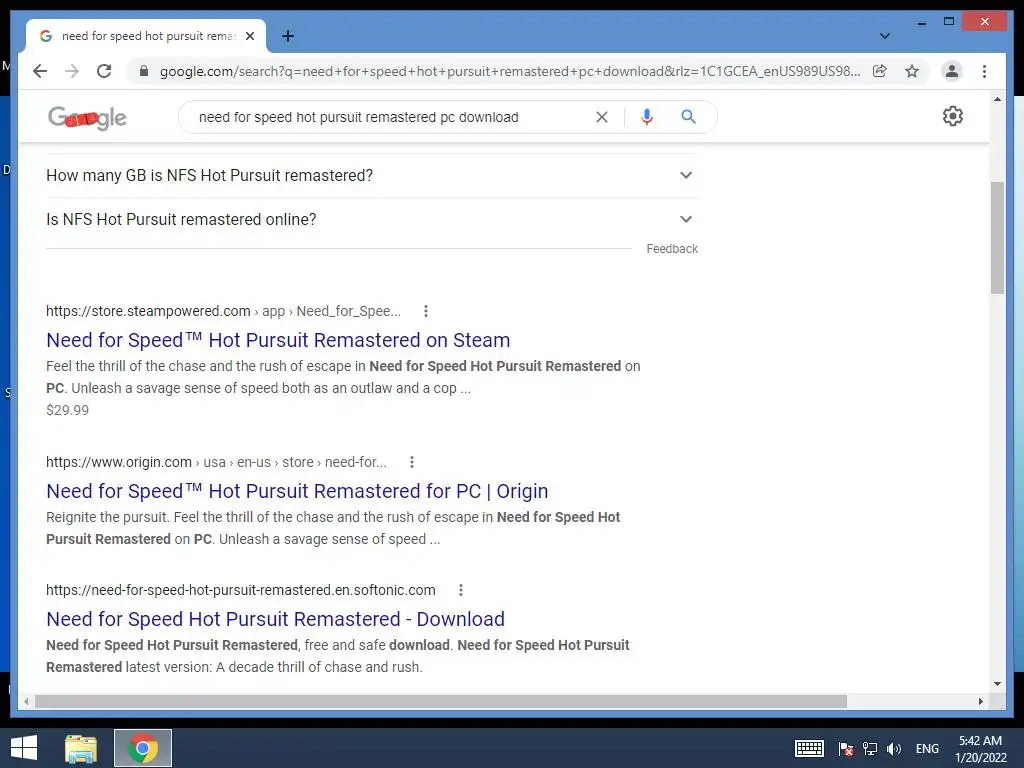The image size is (1024, 768).
Task: View site information via lock icon
Action: [x=144, y=71]
